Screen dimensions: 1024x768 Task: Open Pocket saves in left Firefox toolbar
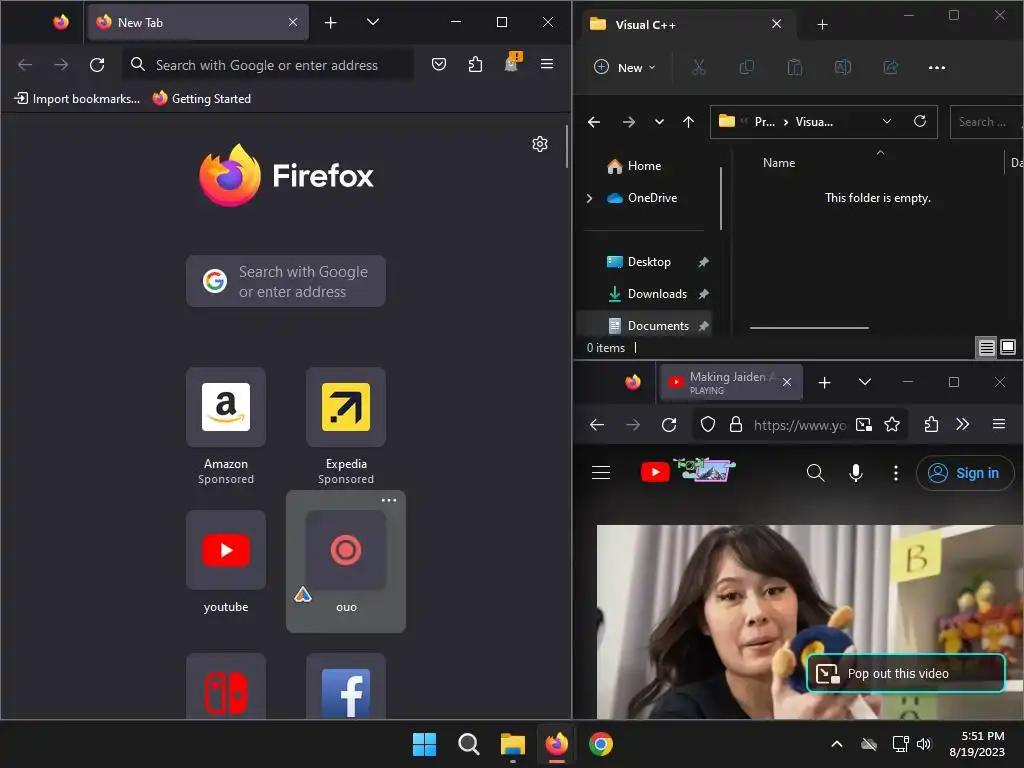439,64
